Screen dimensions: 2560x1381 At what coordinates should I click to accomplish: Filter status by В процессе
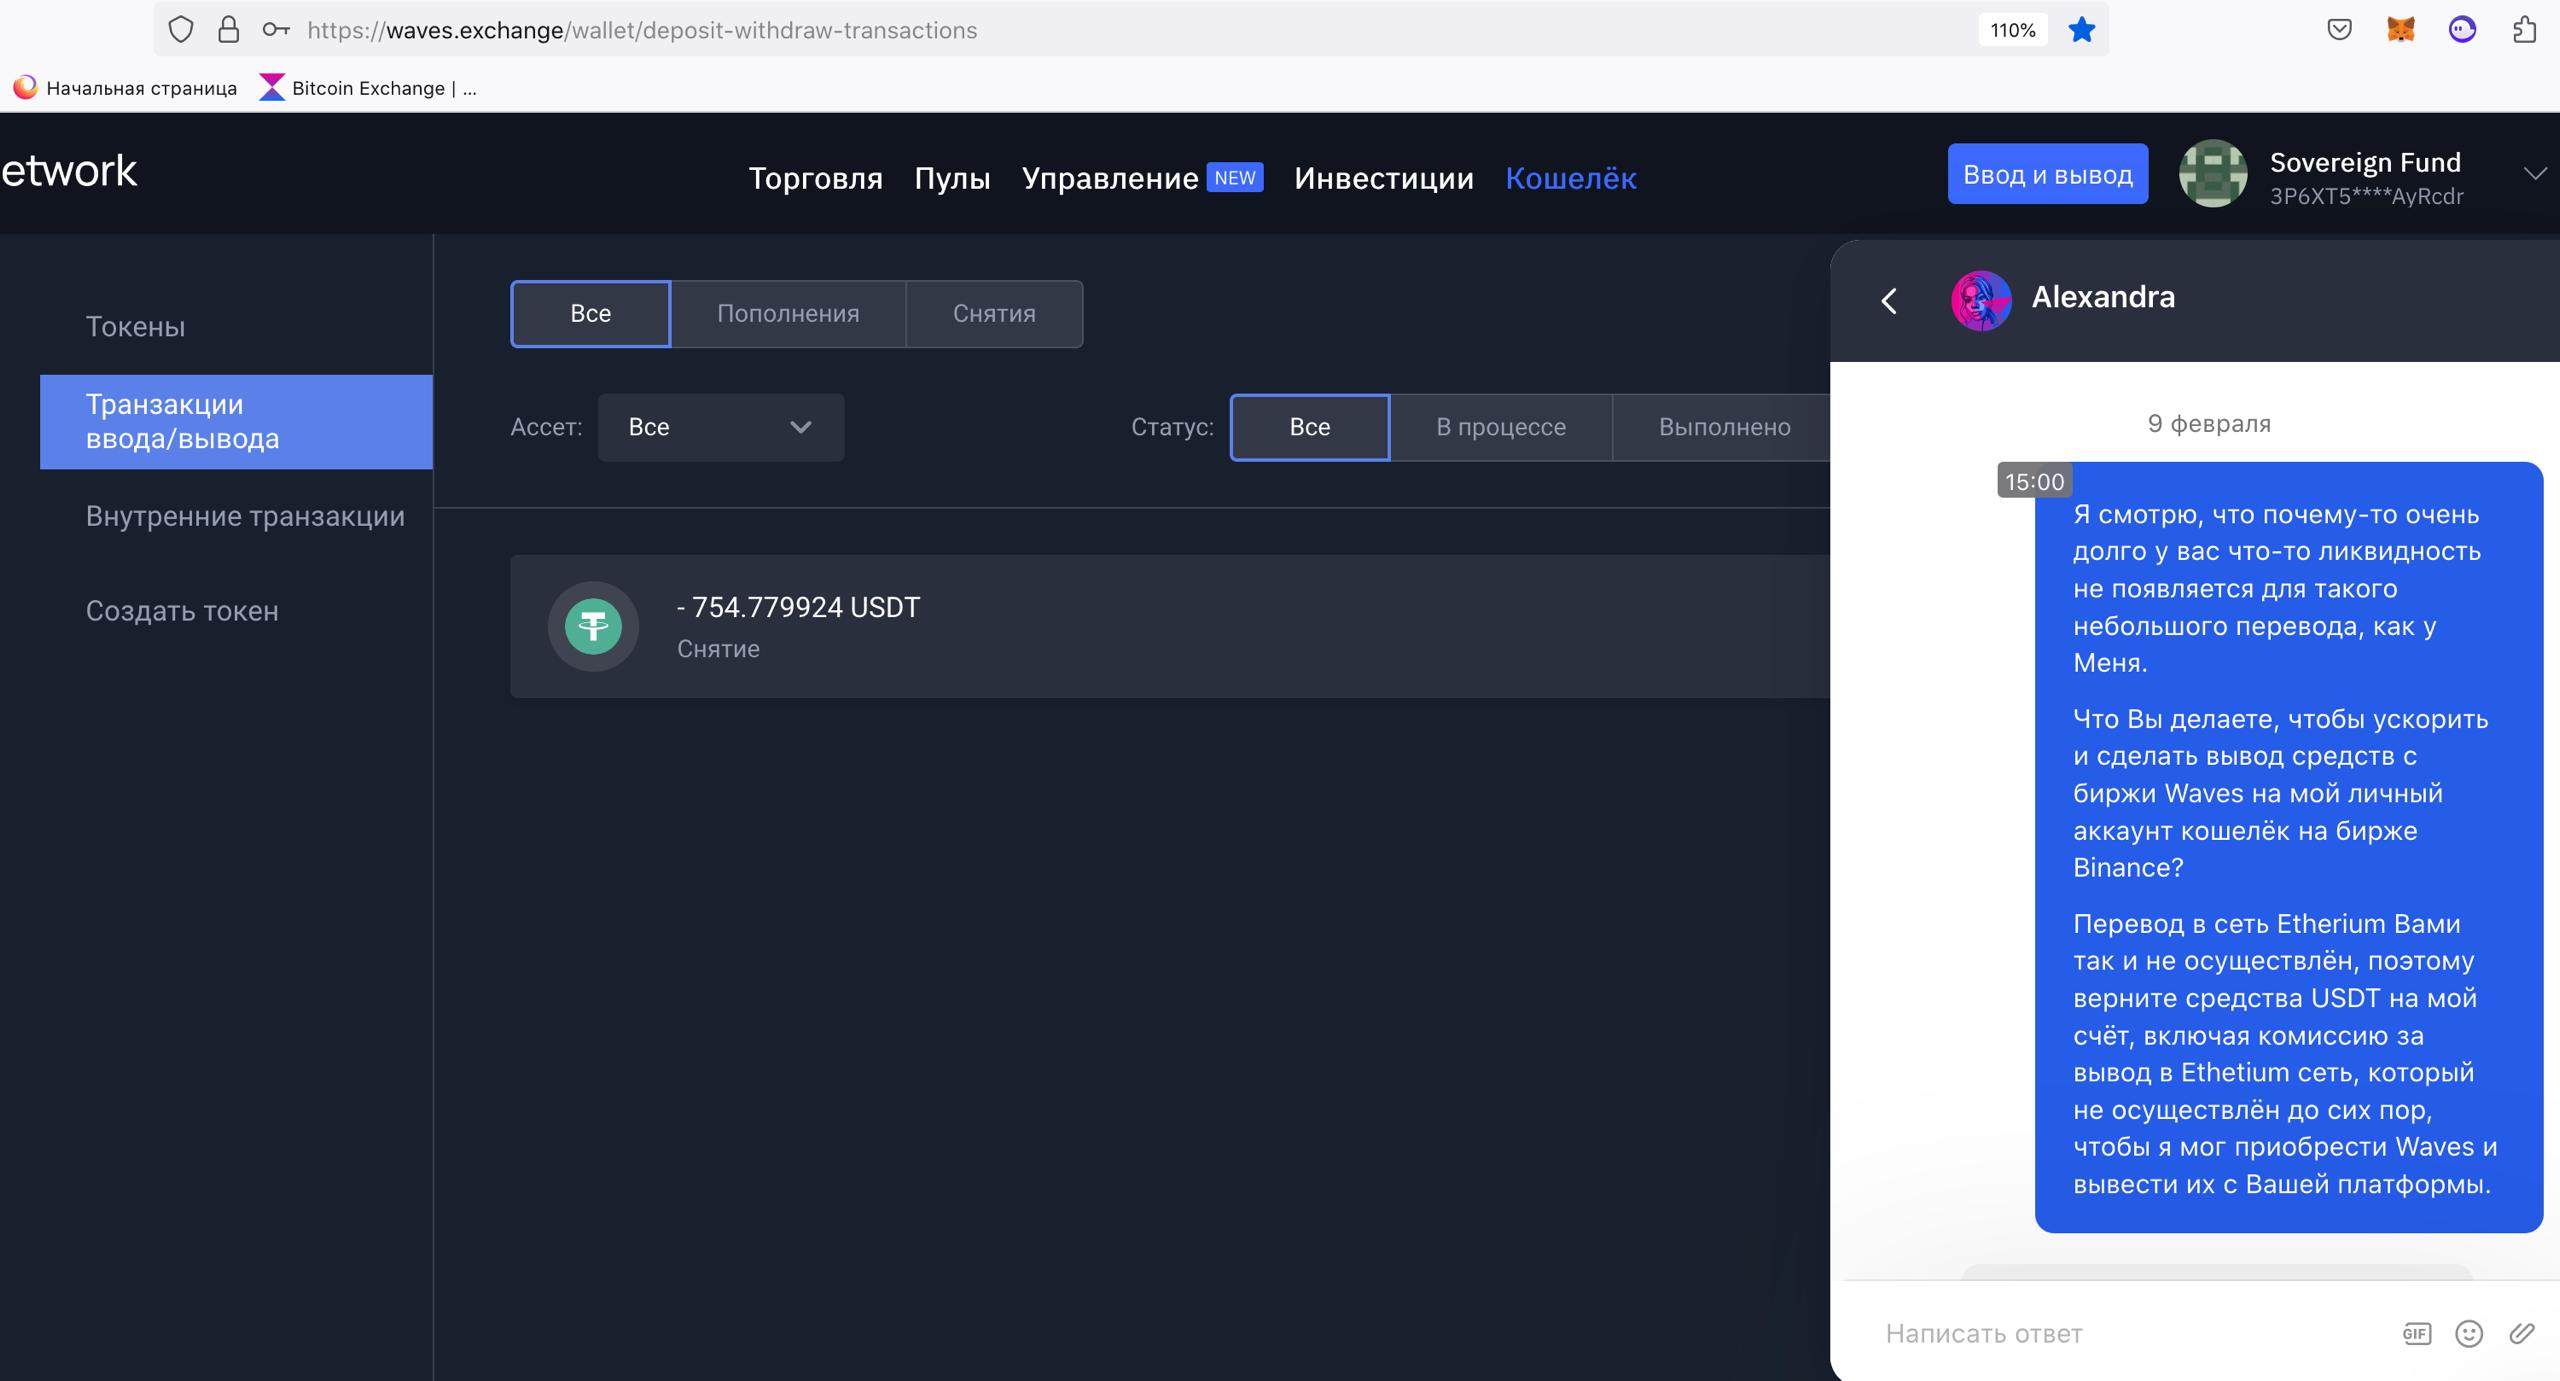click(1500, 427)
